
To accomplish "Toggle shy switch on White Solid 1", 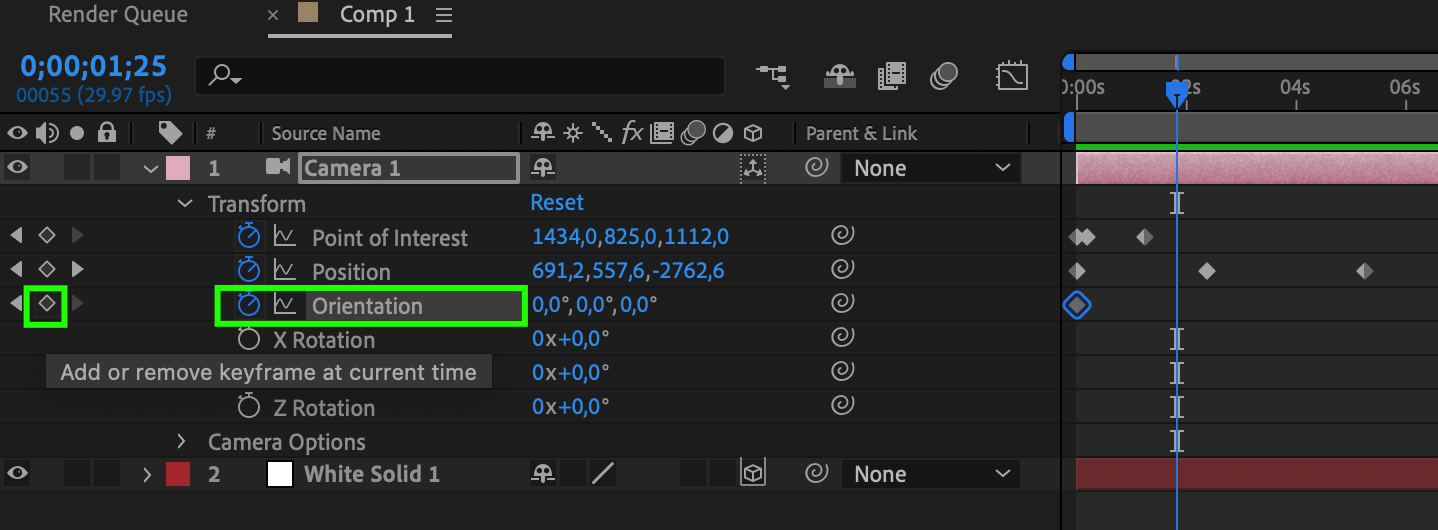I will [x=543, y=474].
